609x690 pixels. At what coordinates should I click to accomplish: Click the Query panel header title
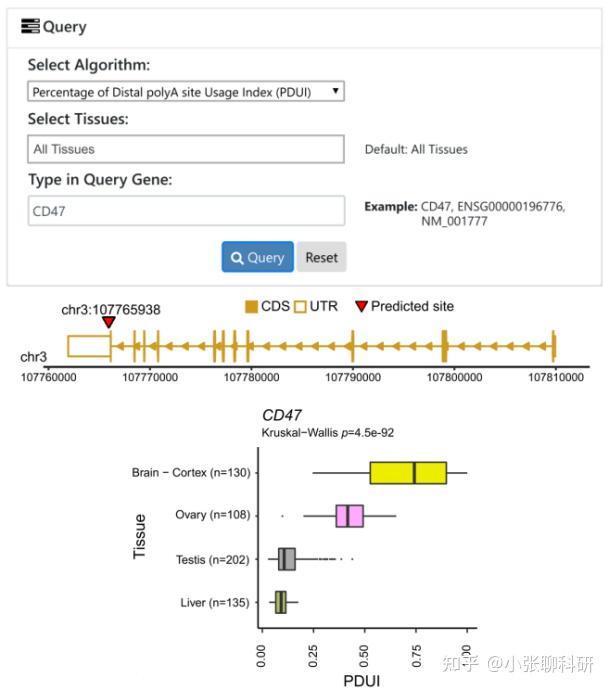pyautogui.click(x=65, y=27)
